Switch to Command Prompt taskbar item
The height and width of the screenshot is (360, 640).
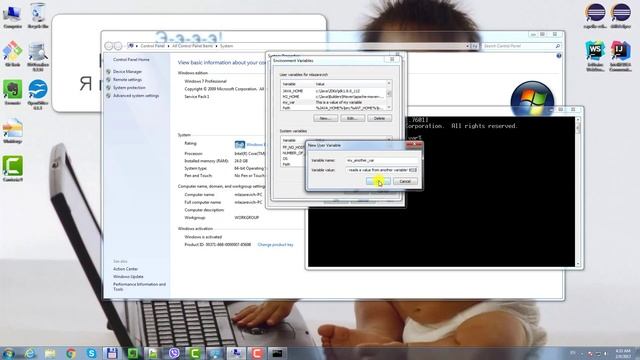[278, 353]
